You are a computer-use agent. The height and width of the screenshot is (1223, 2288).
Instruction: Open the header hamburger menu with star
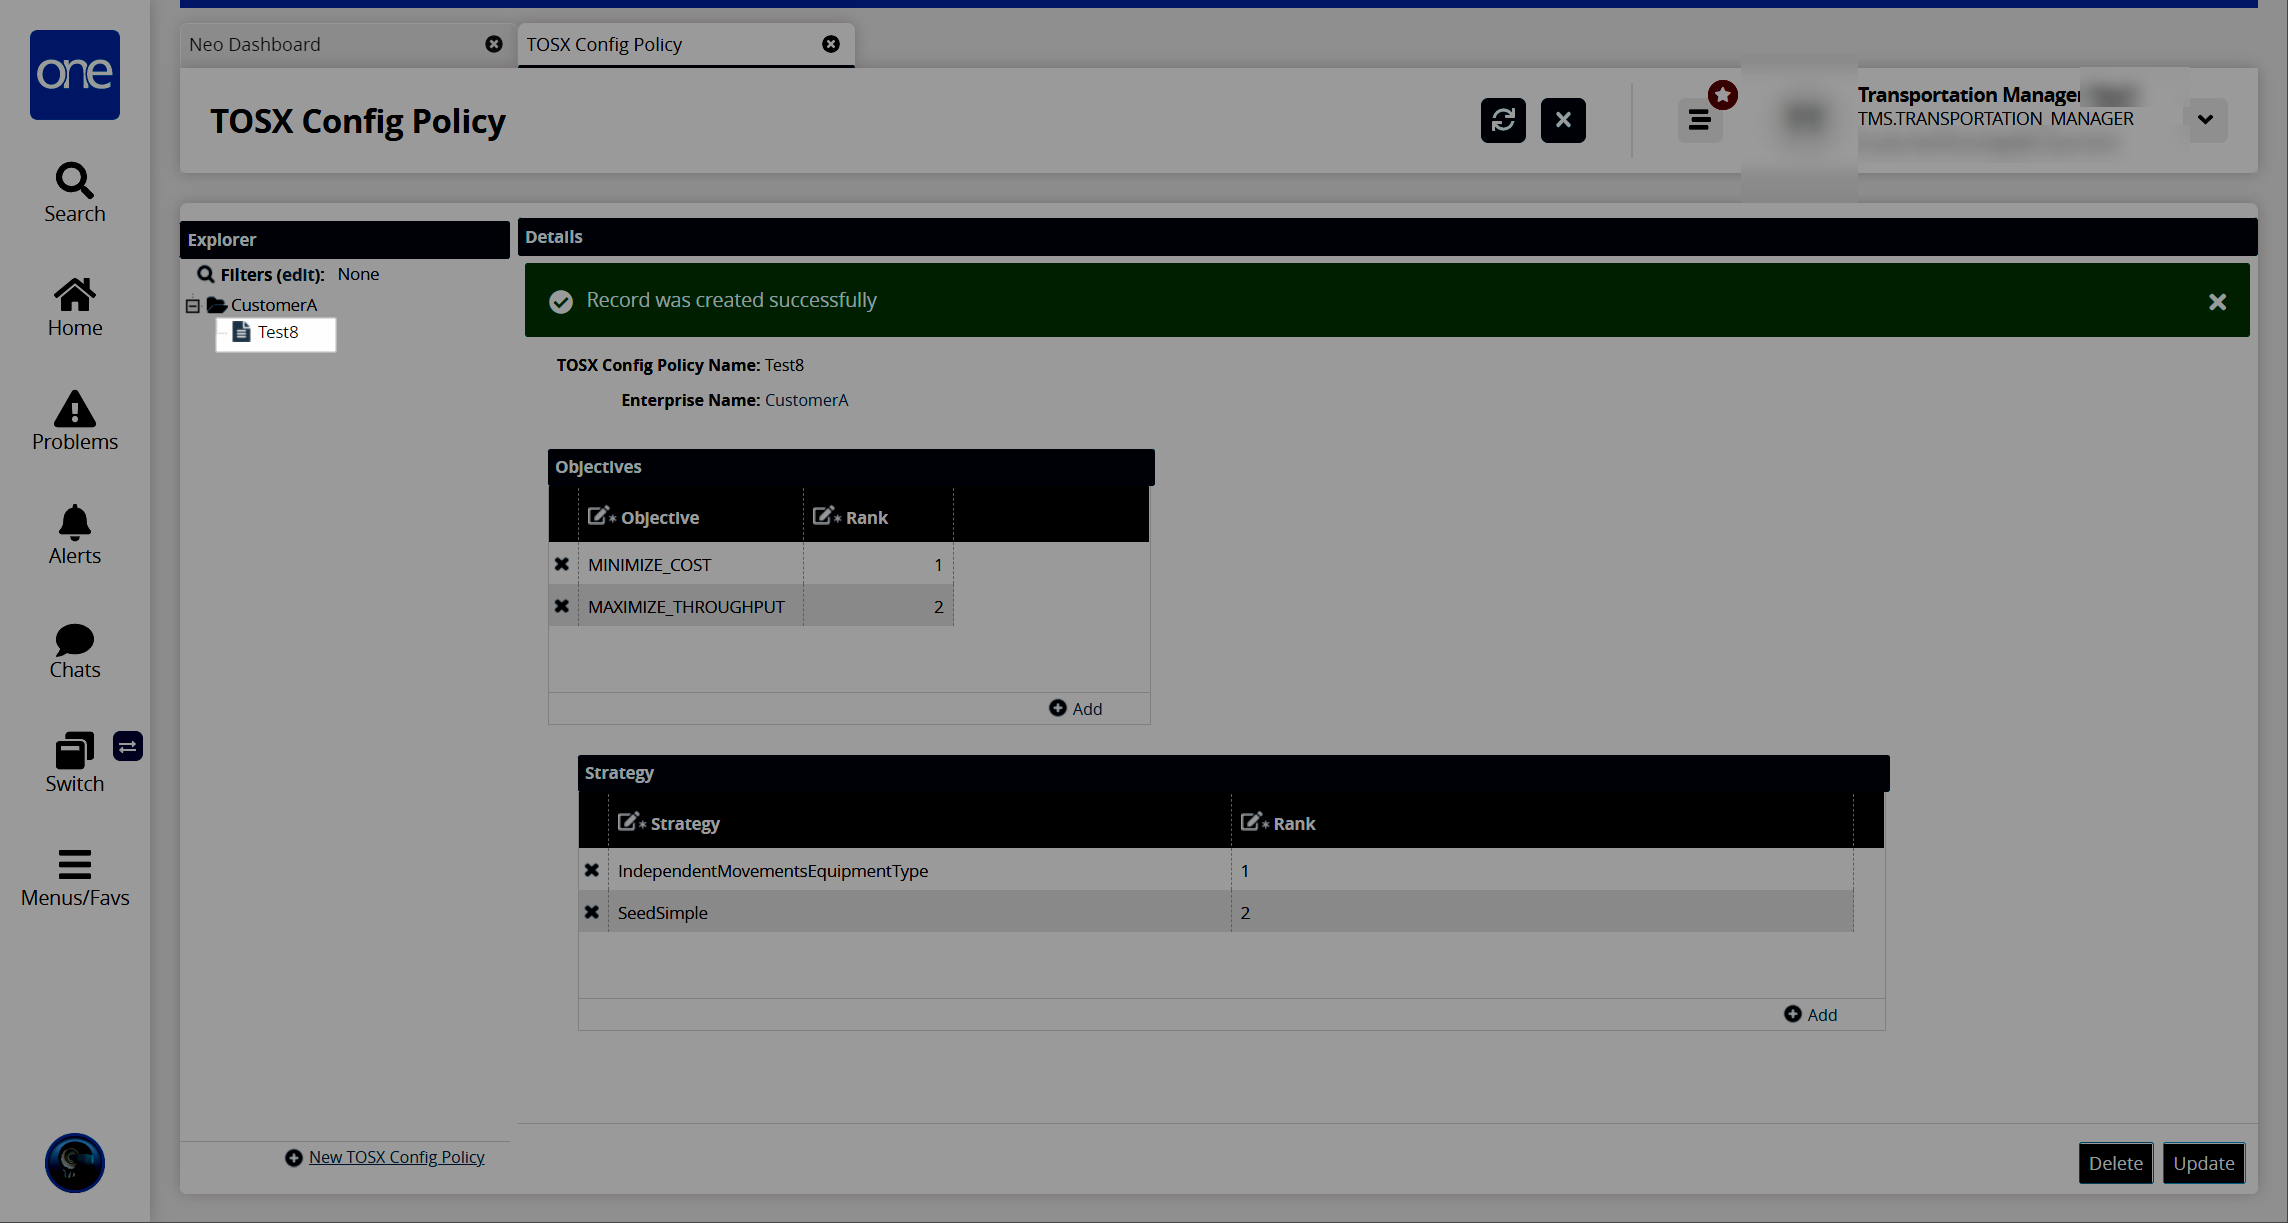coord(1699,120)
